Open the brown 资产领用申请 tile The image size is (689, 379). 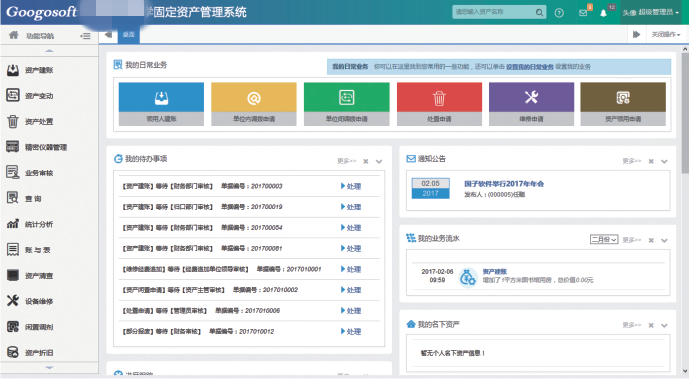pos(623,104)
